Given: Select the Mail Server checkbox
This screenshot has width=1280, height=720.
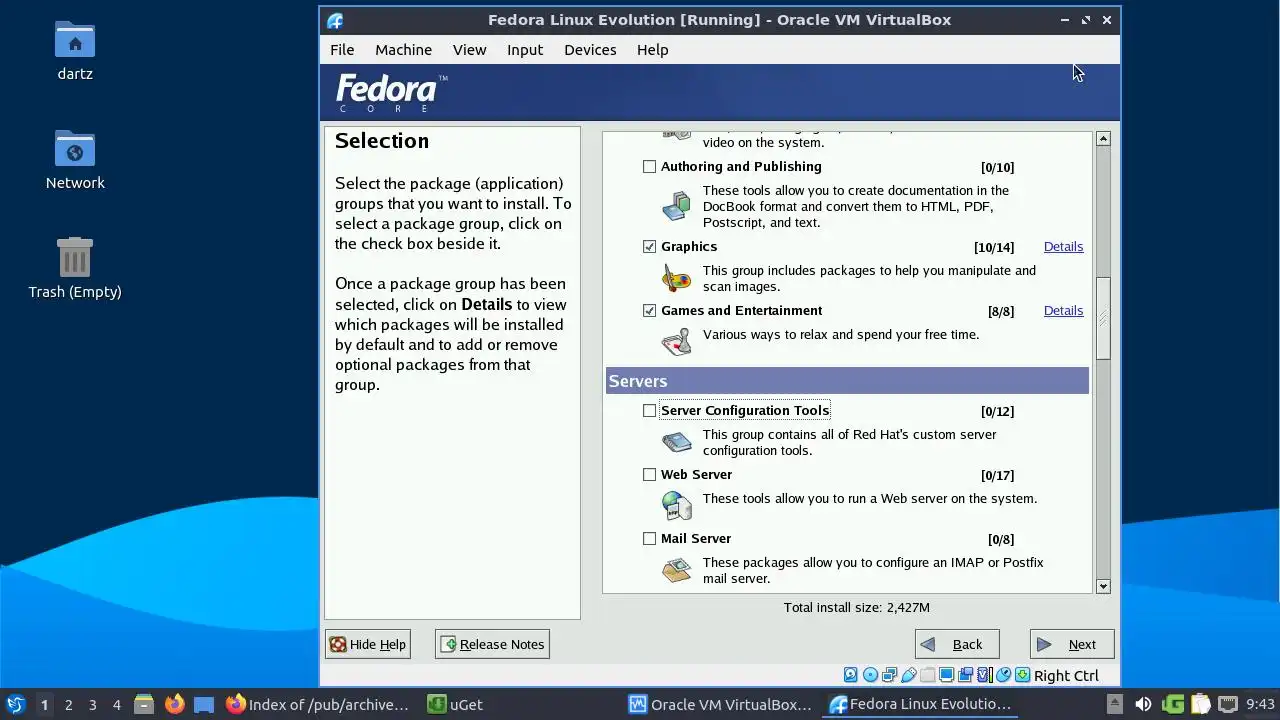Looking at the screenshot, I should coord(649,539).
